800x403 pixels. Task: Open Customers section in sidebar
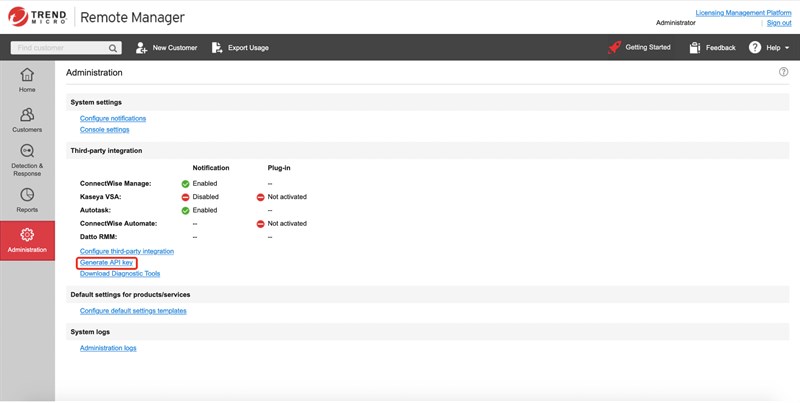27,120
